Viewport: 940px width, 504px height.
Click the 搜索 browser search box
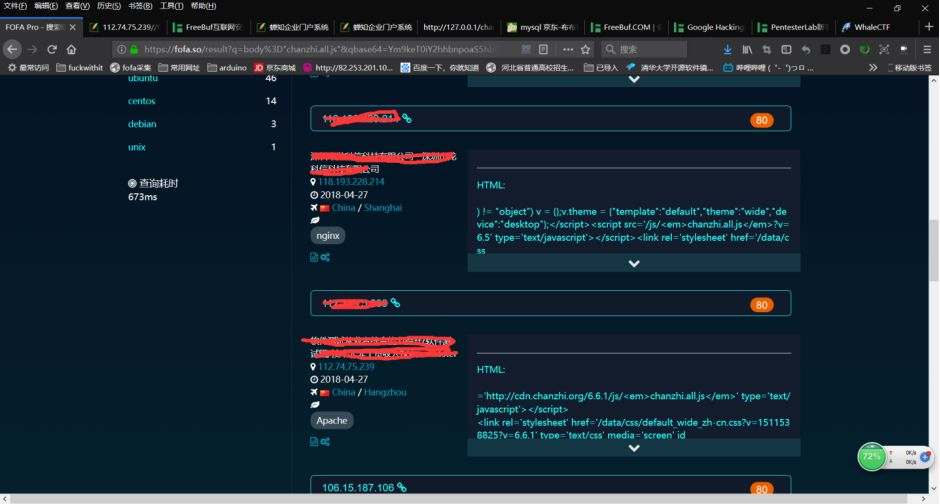644,49
